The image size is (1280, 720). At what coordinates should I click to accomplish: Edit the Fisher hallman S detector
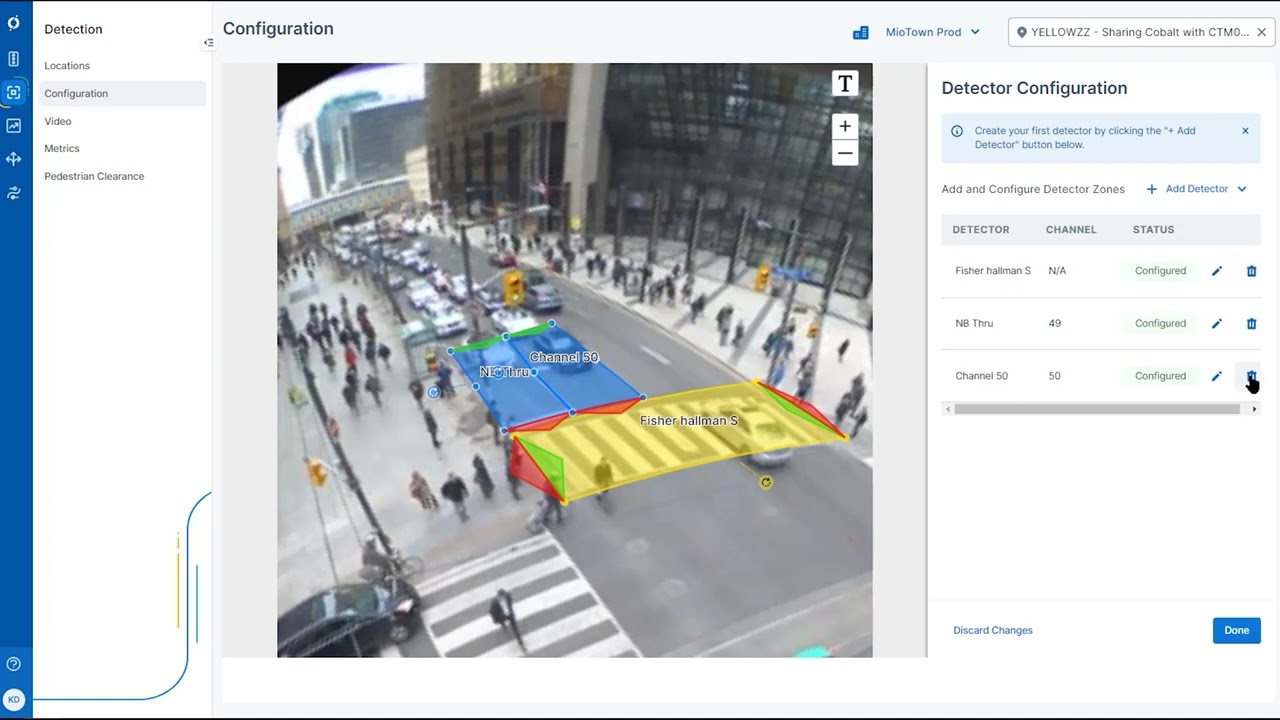(x=1217, y=271)
